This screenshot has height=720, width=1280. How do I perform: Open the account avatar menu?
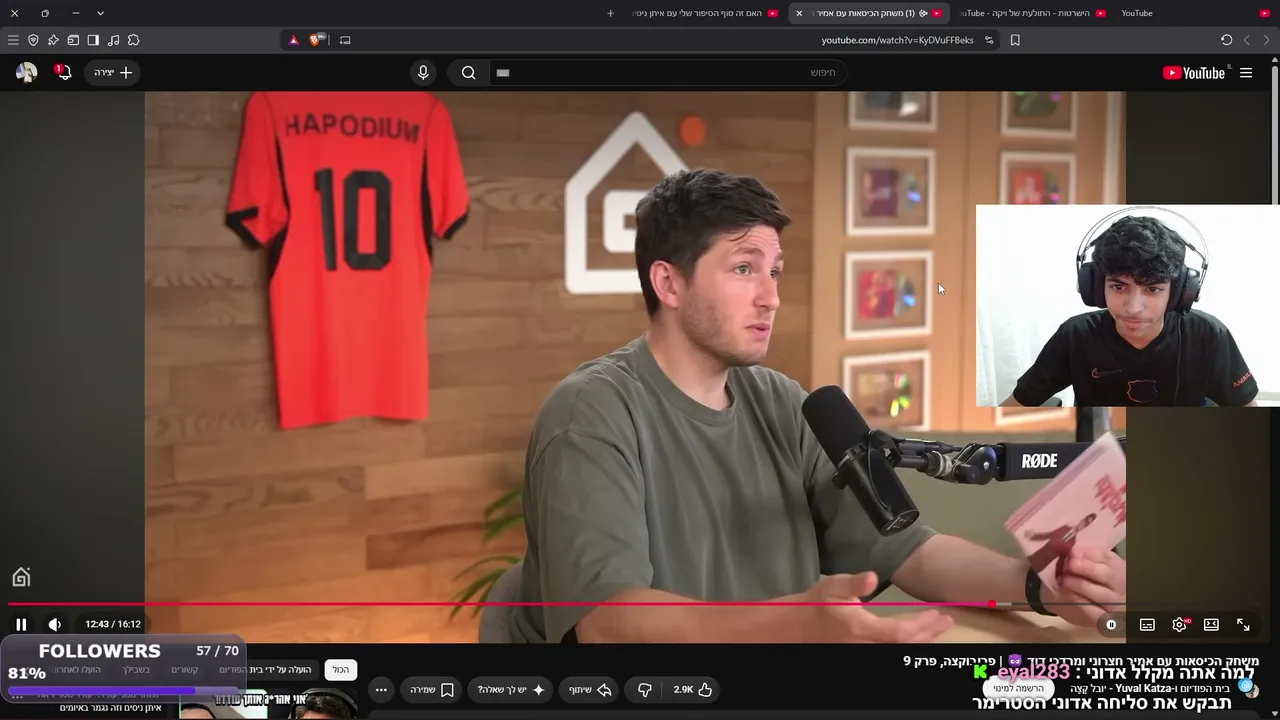click(x=27, y=72)
